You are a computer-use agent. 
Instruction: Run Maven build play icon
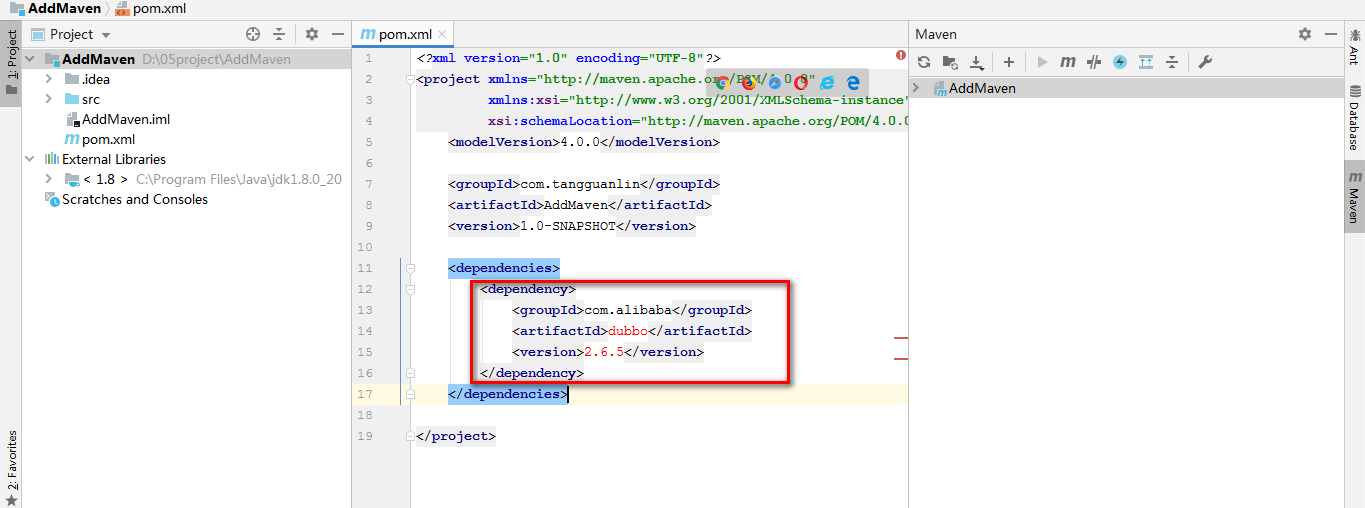1042,62
